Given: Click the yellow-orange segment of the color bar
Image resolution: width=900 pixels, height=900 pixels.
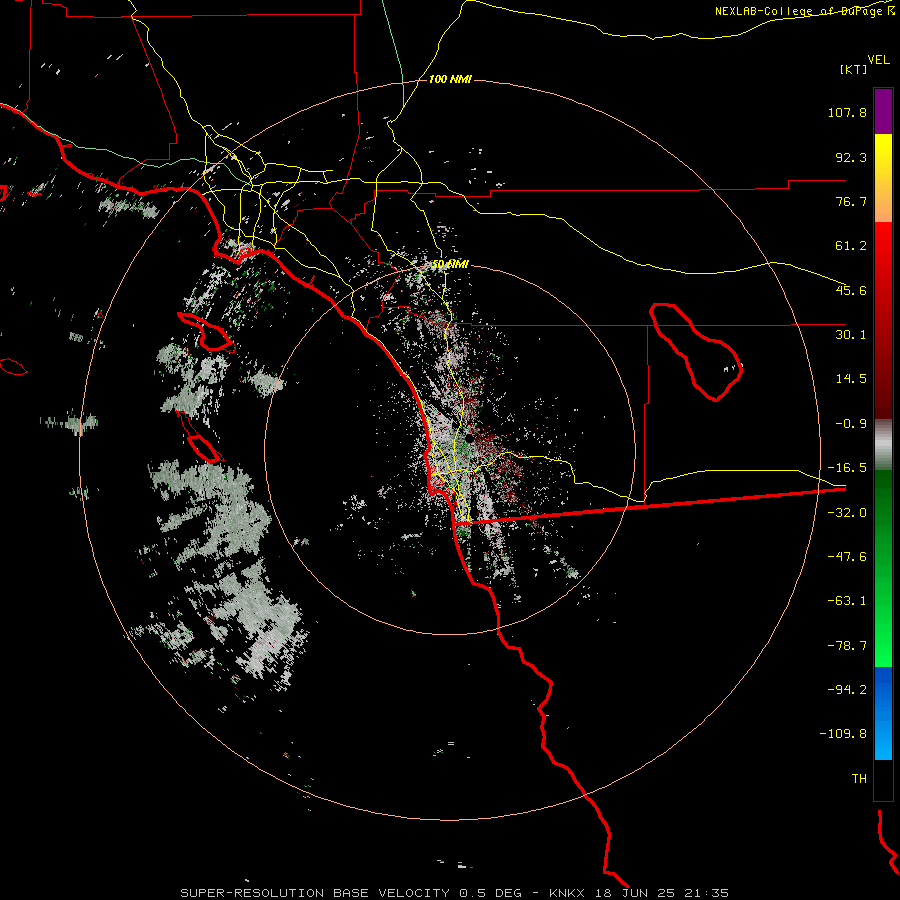Looking at the screenshot, I should [x=883, y=178].
